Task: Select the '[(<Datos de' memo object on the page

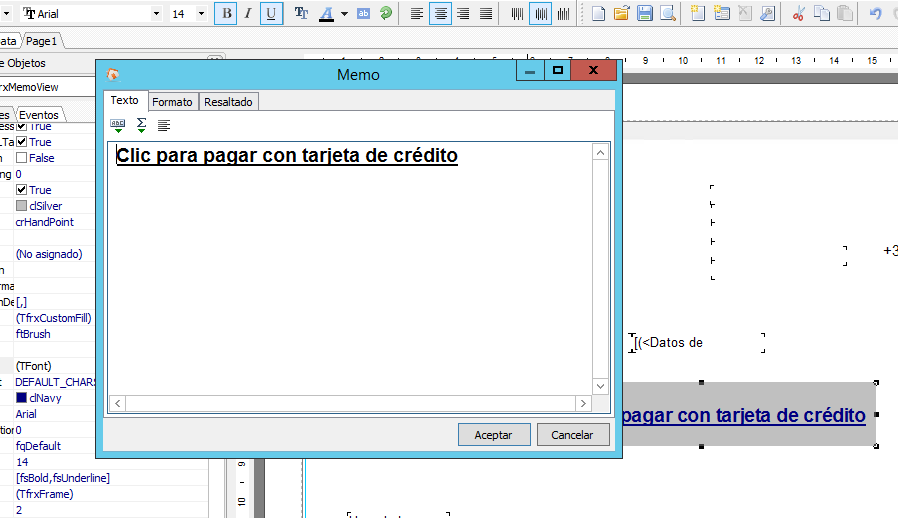Action: 698,343
